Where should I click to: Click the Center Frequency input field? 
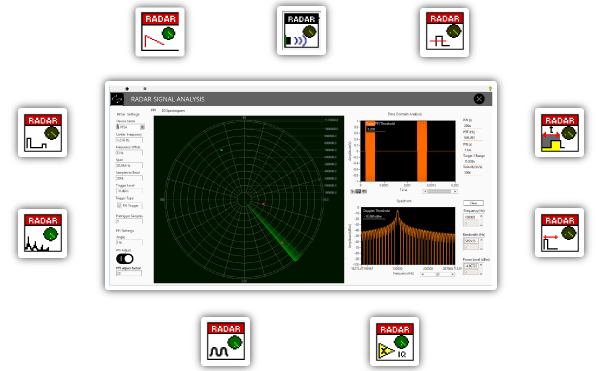(x=129, y=140)
